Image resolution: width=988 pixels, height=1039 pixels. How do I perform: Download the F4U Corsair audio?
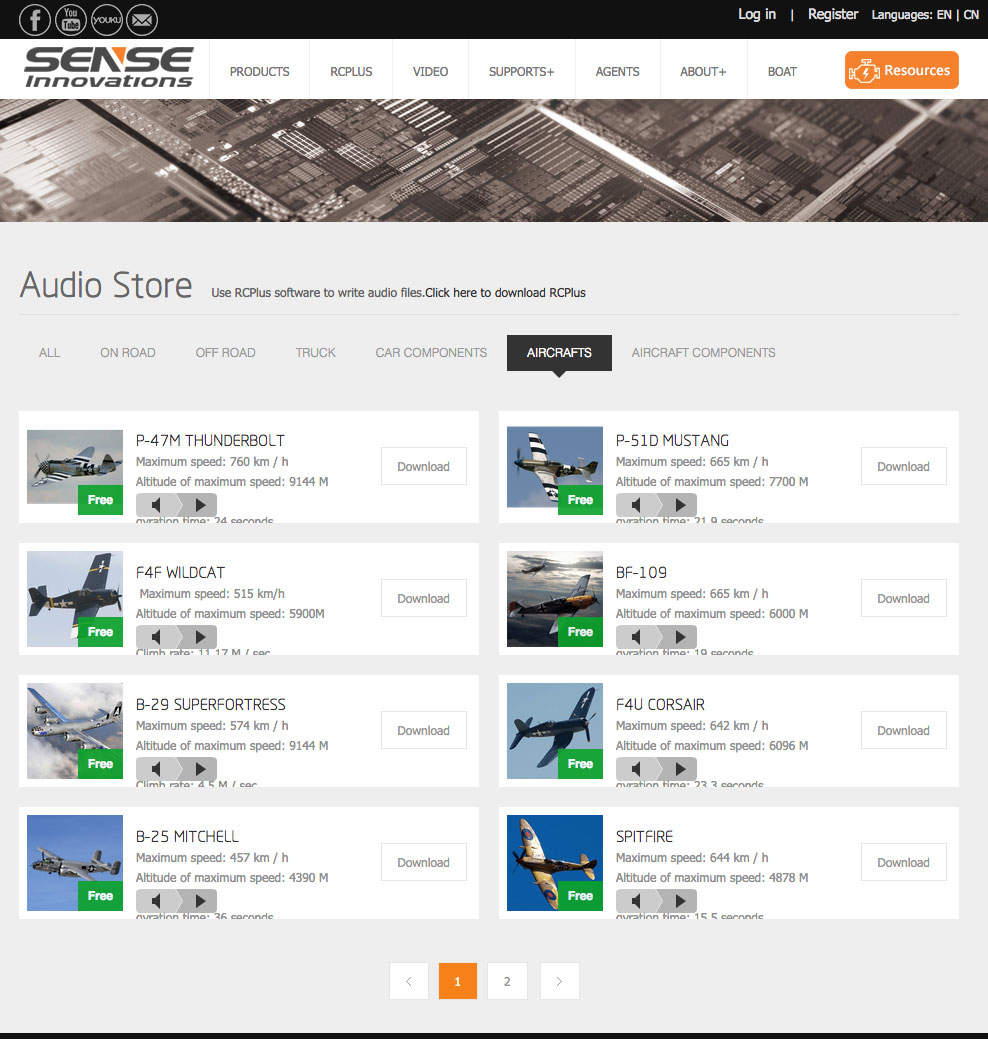tap(903, 730)
